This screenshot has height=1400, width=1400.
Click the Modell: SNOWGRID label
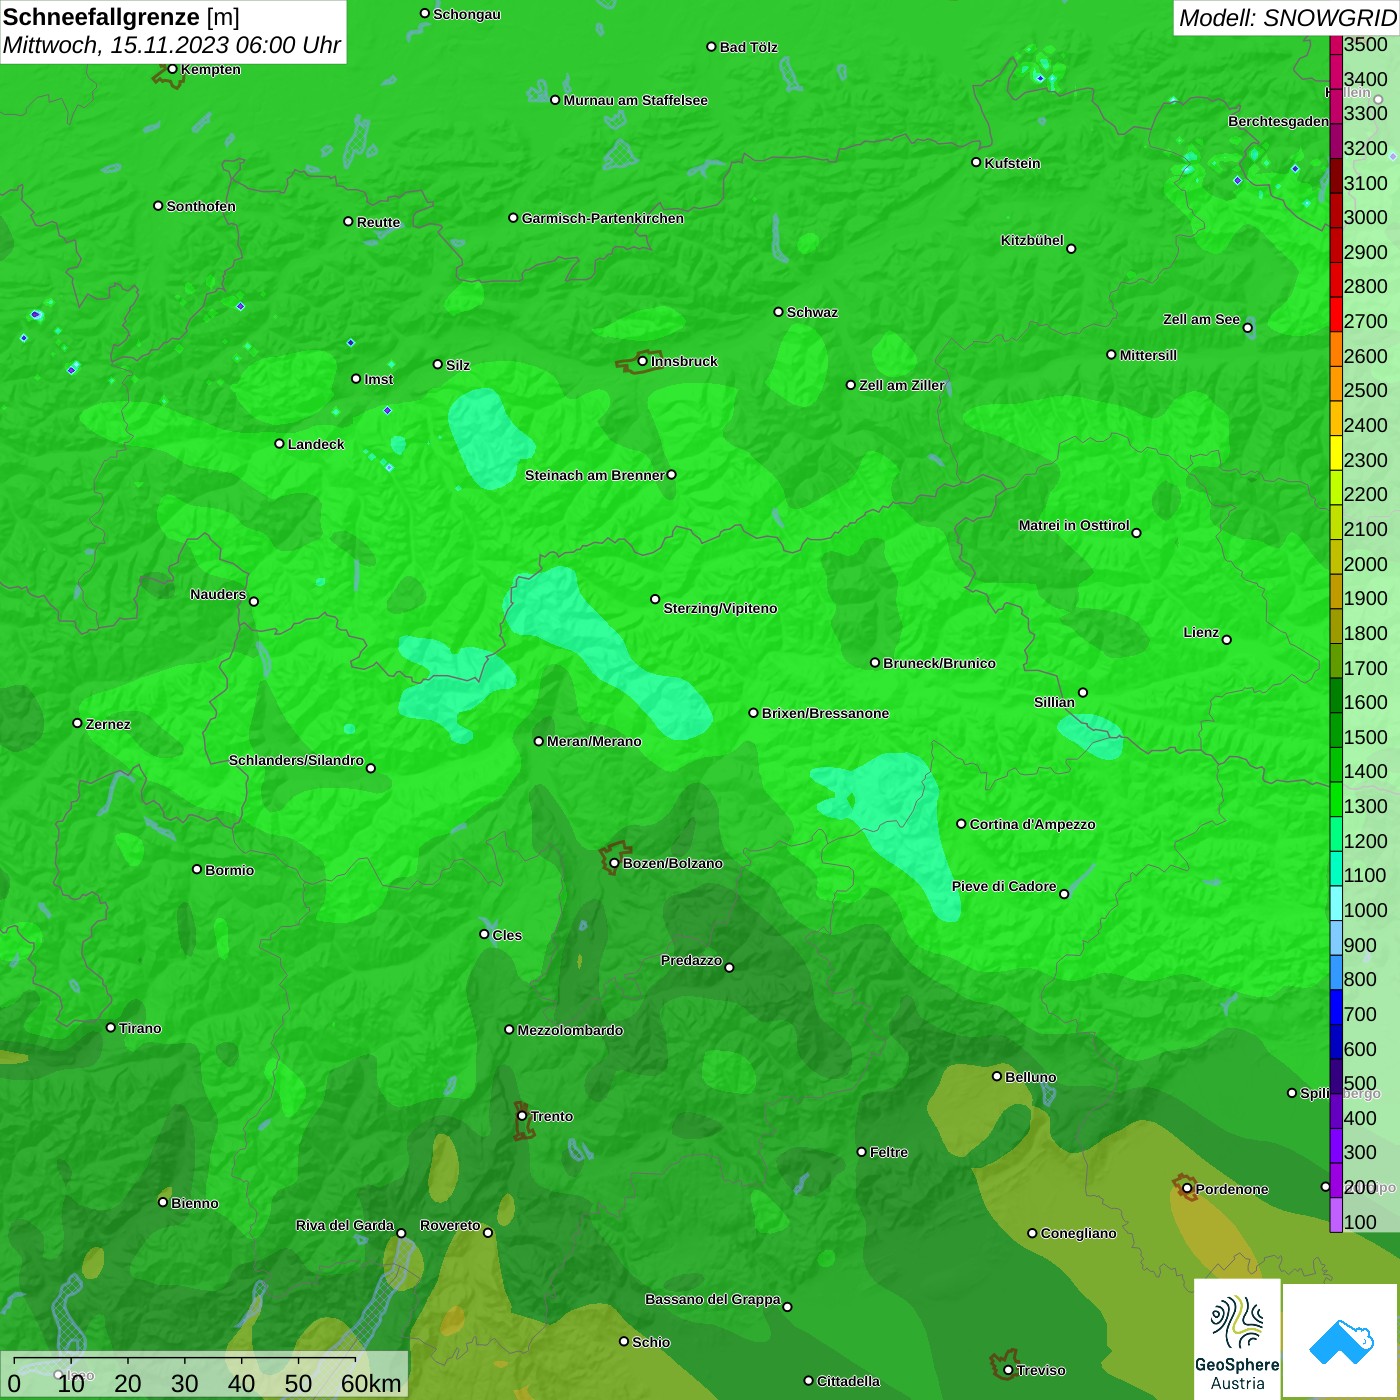(1287, 18)
